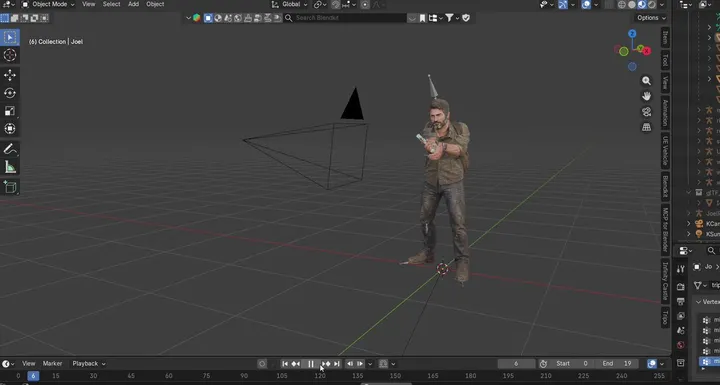Open the Select menu
The width and height of the screenshot is (720, 385).
click(112, 4)
